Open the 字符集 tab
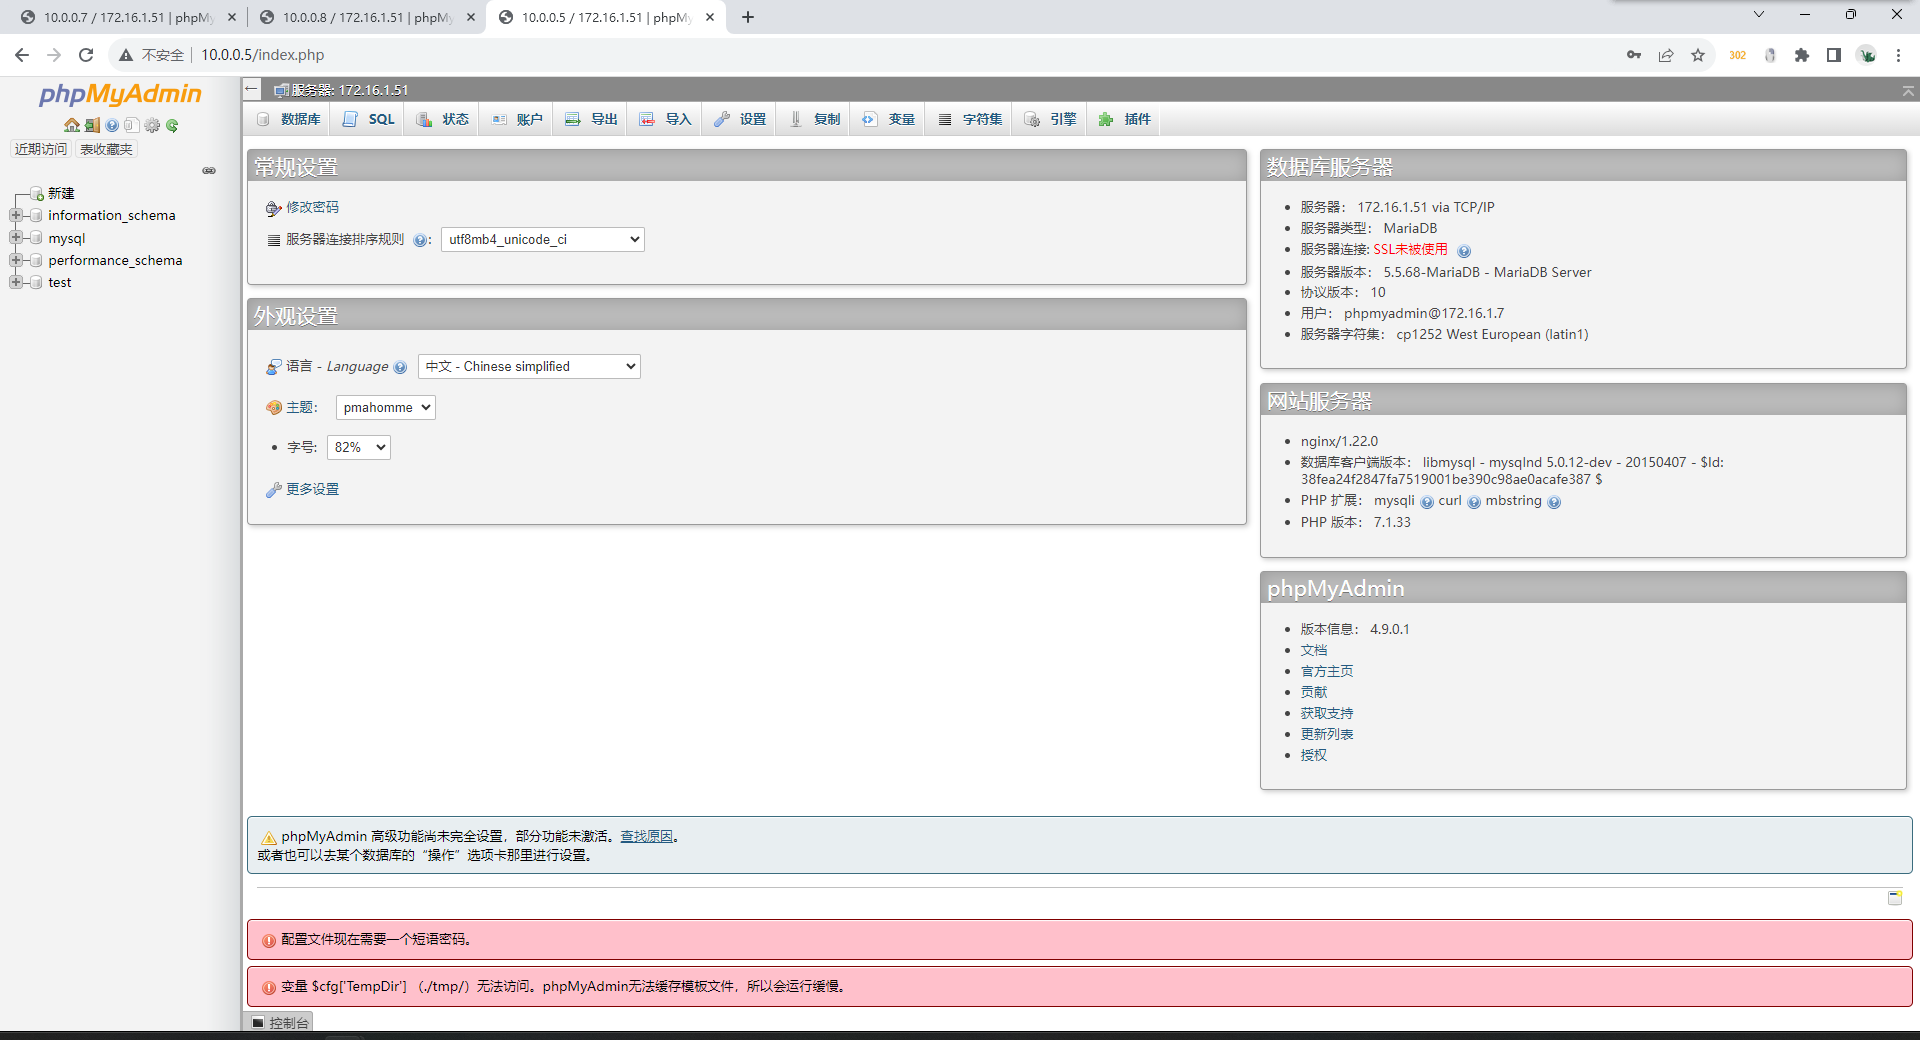The width and height of the screenshot is (1920, 1040). 970,119
